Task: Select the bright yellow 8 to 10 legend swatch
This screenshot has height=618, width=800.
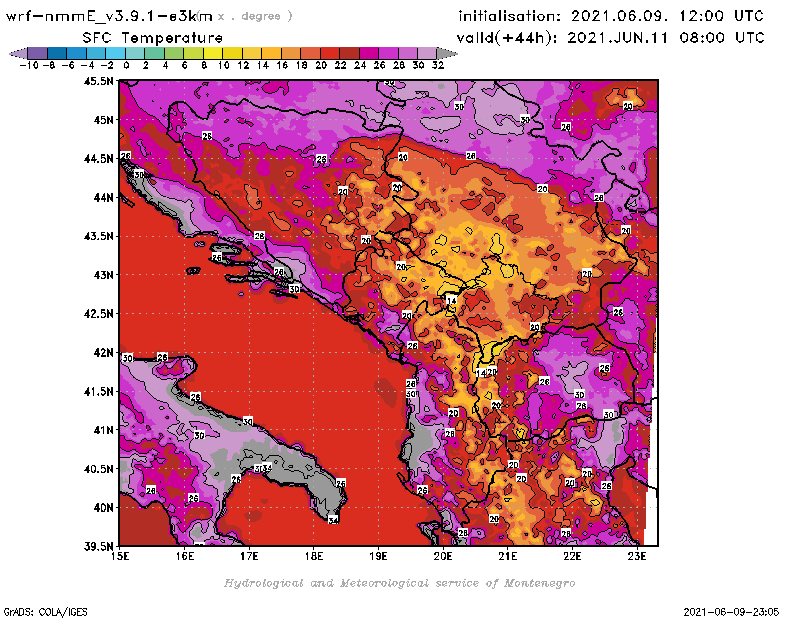Action: pyautogui.click(x=213, y=53)
